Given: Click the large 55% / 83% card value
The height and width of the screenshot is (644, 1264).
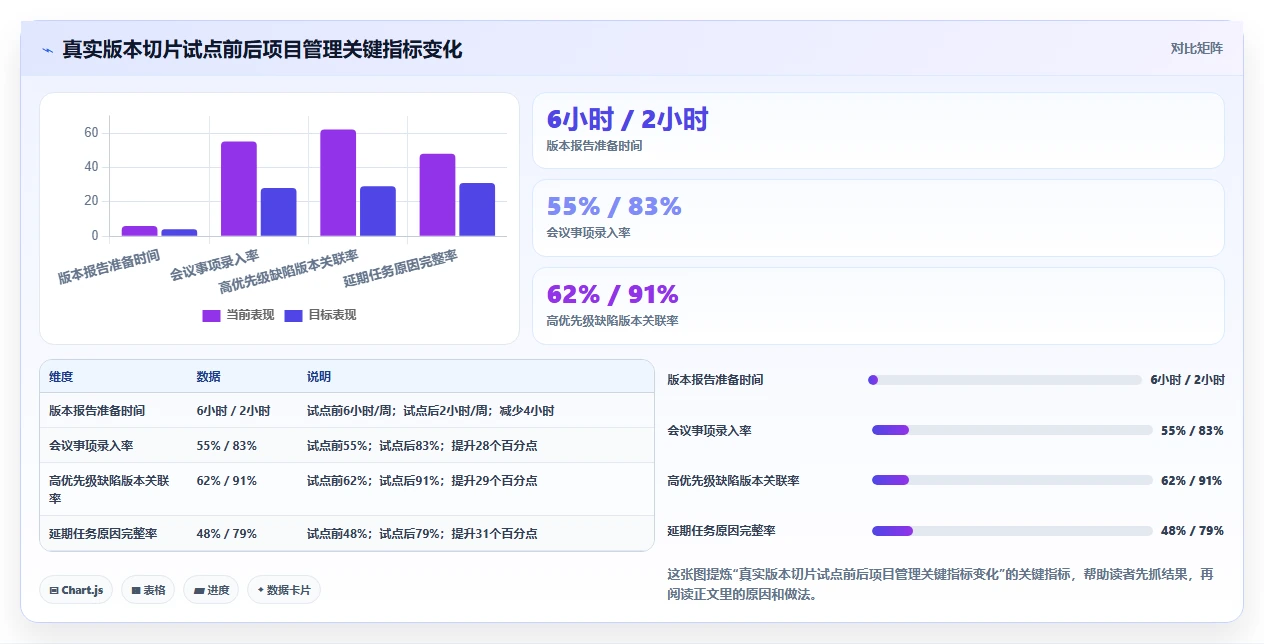Looking at the screenshot, I should pos(614,206).
